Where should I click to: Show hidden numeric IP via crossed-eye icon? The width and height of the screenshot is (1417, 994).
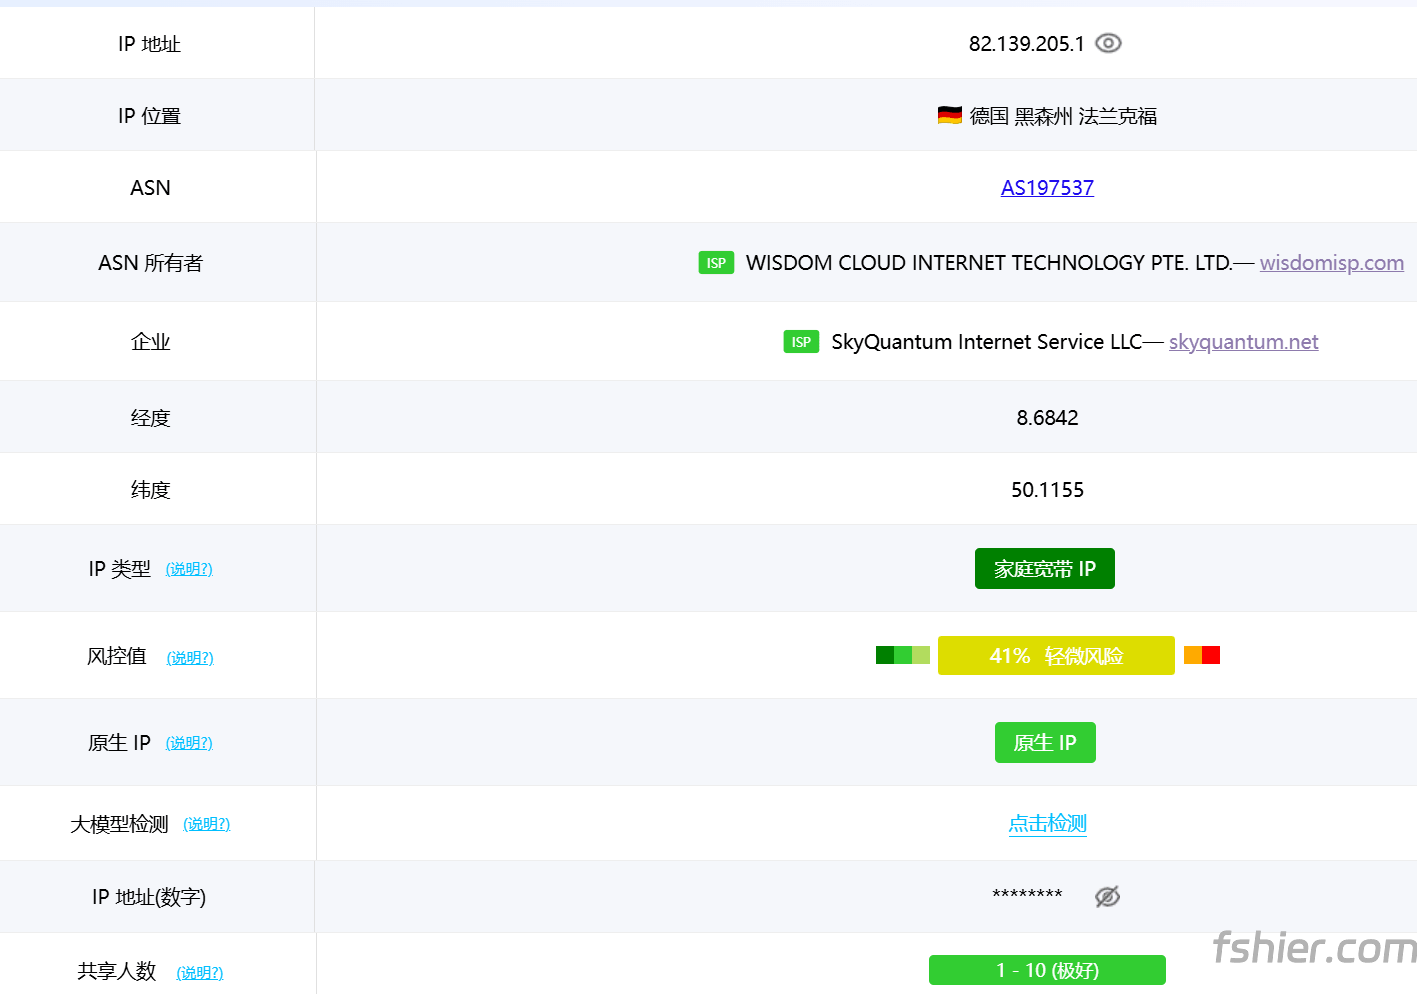[1107, 897]
